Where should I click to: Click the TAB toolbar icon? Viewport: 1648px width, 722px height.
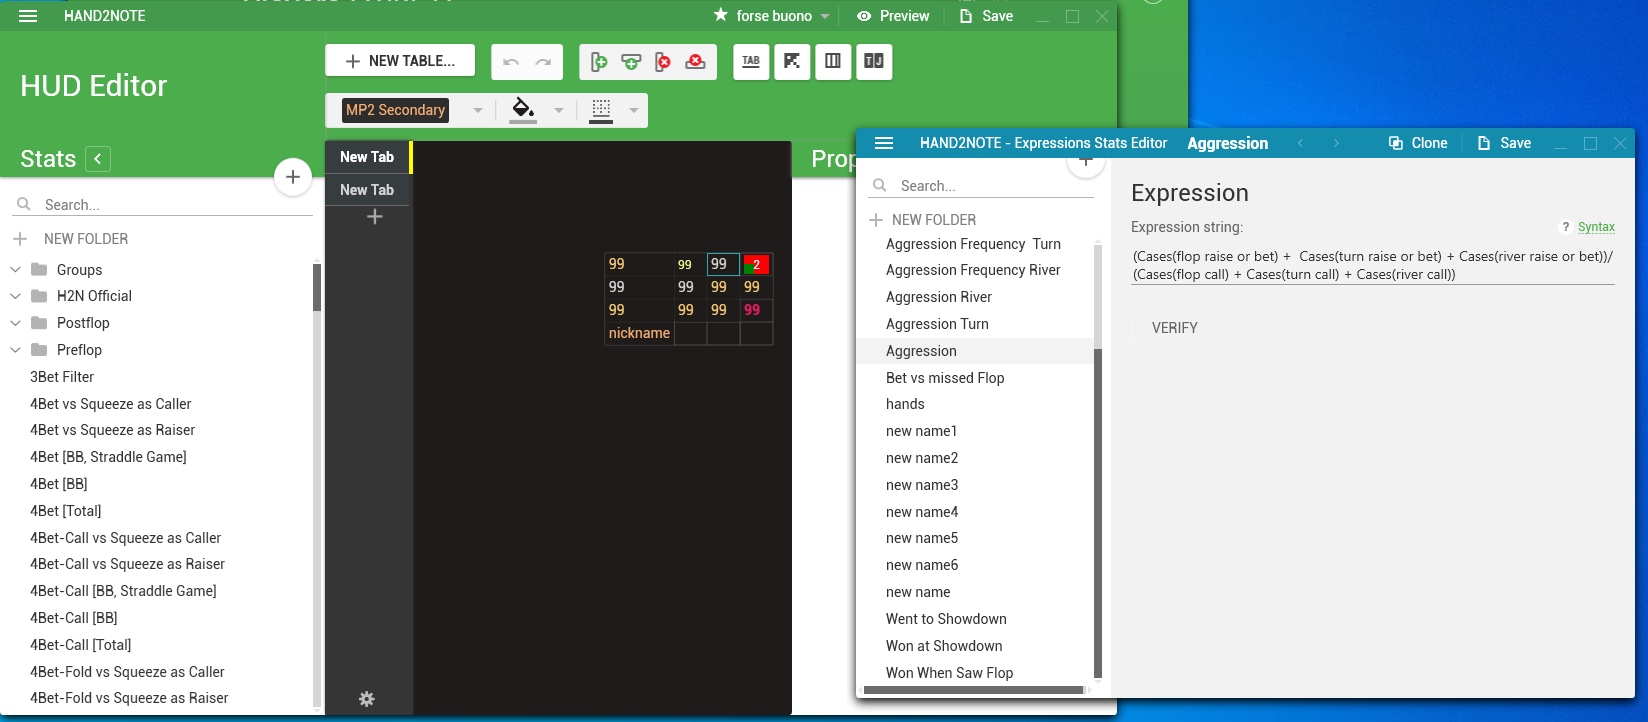[x=751, y=61]
